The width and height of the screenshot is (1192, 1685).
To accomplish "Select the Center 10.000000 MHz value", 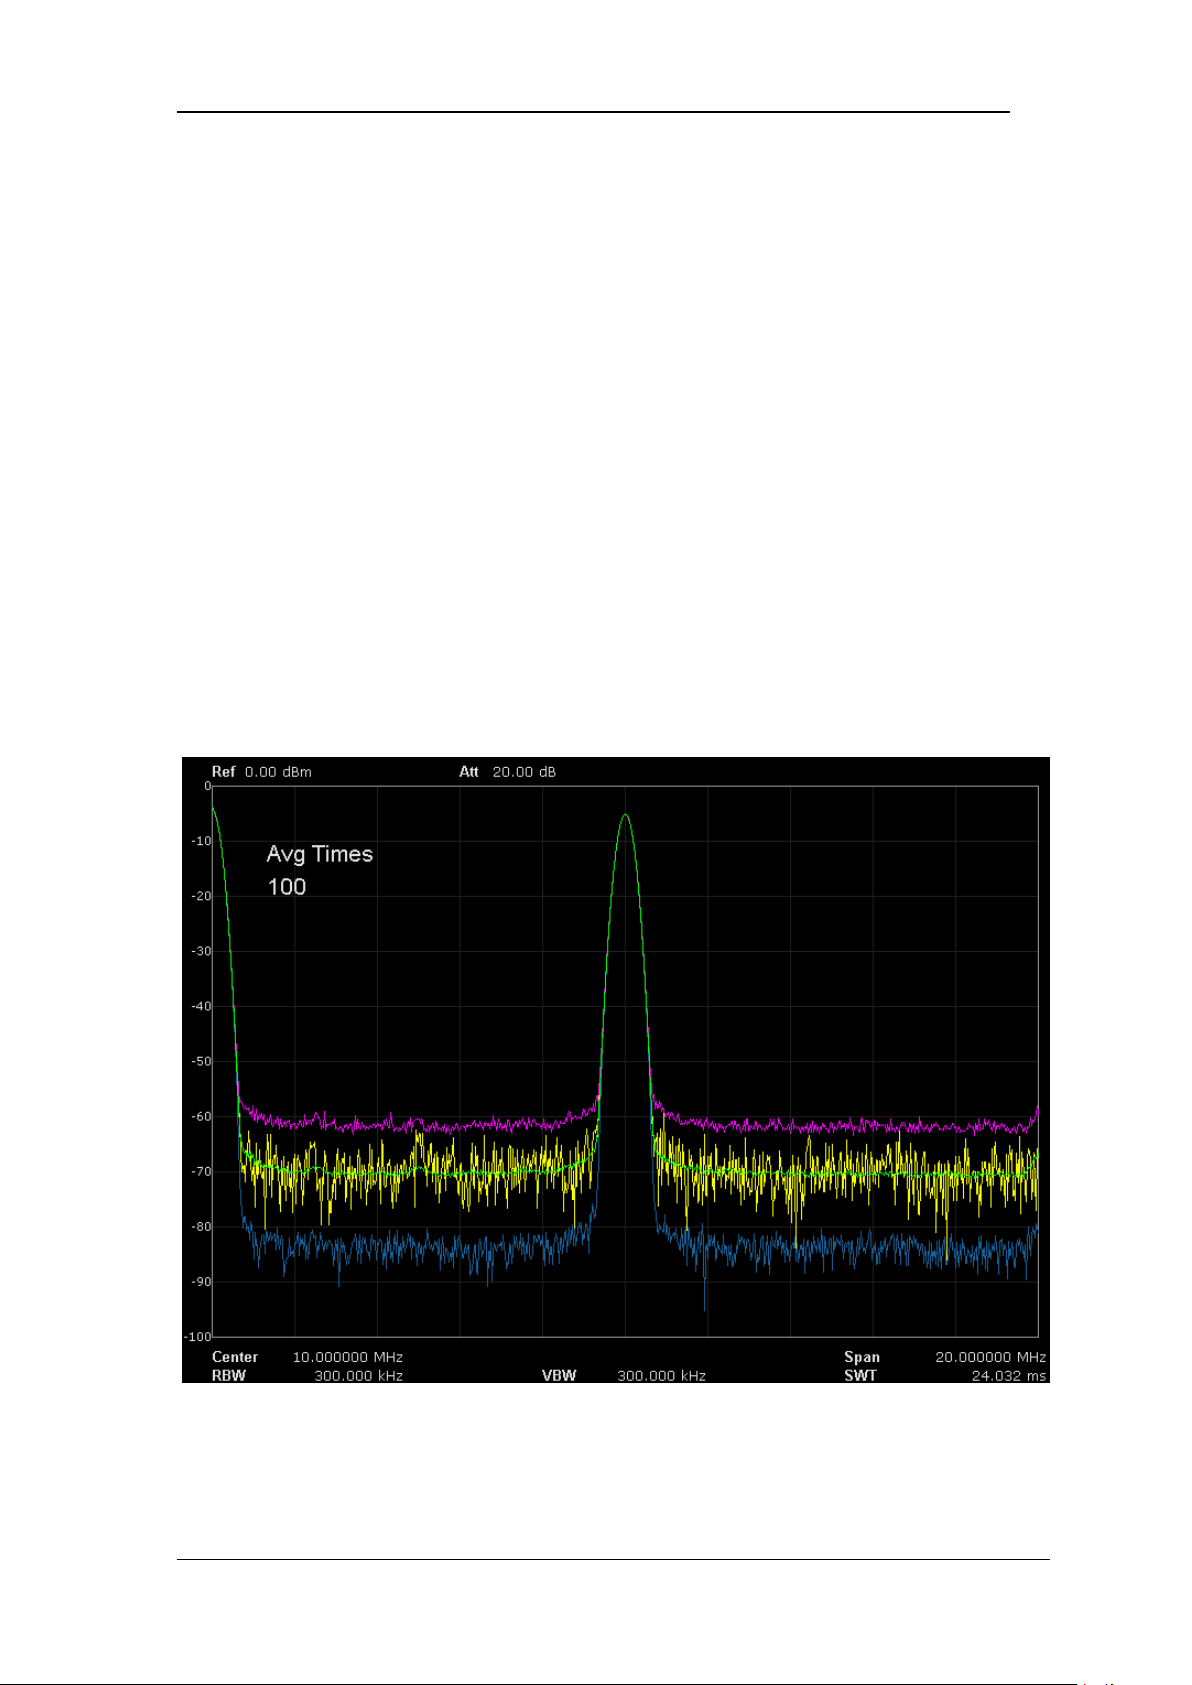I will pyautogui.click(x=347, y=1357).
